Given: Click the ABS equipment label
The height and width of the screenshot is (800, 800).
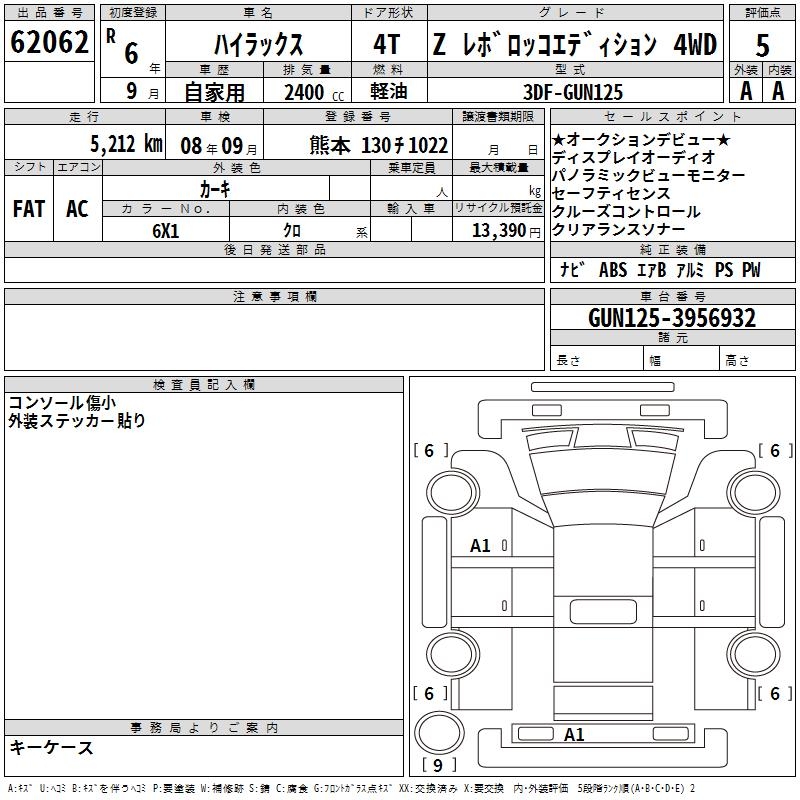Looking at the screenshot, I should pos(613,269).
